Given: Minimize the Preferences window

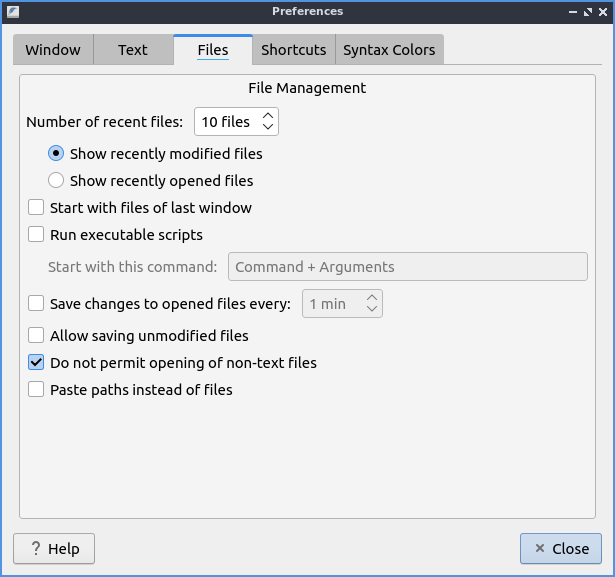Looking at the screenshot, I should point(572,12).
